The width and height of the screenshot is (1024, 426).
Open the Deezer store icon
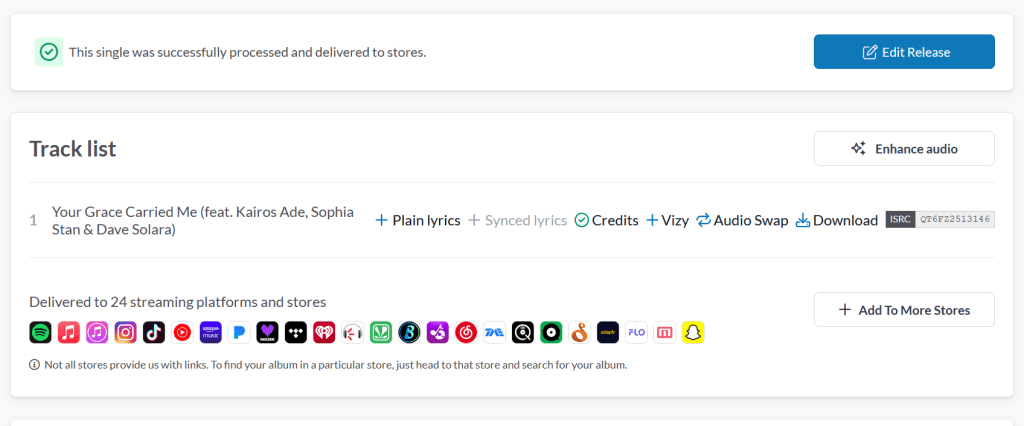(267, 332)
